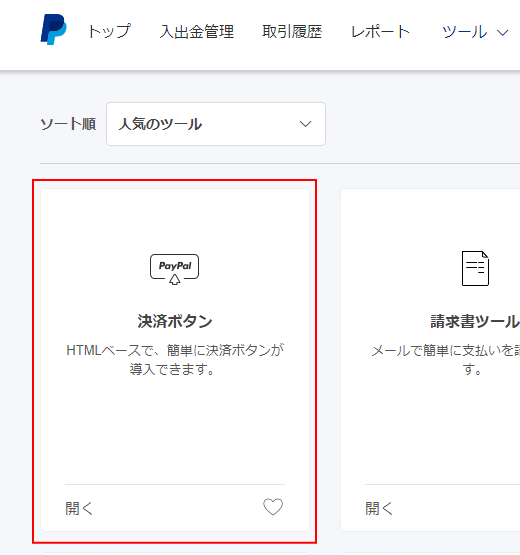The height and width of the screenshot is (555, 520).
Task: Go to 入出金管理 page
Action: point(196,32)
